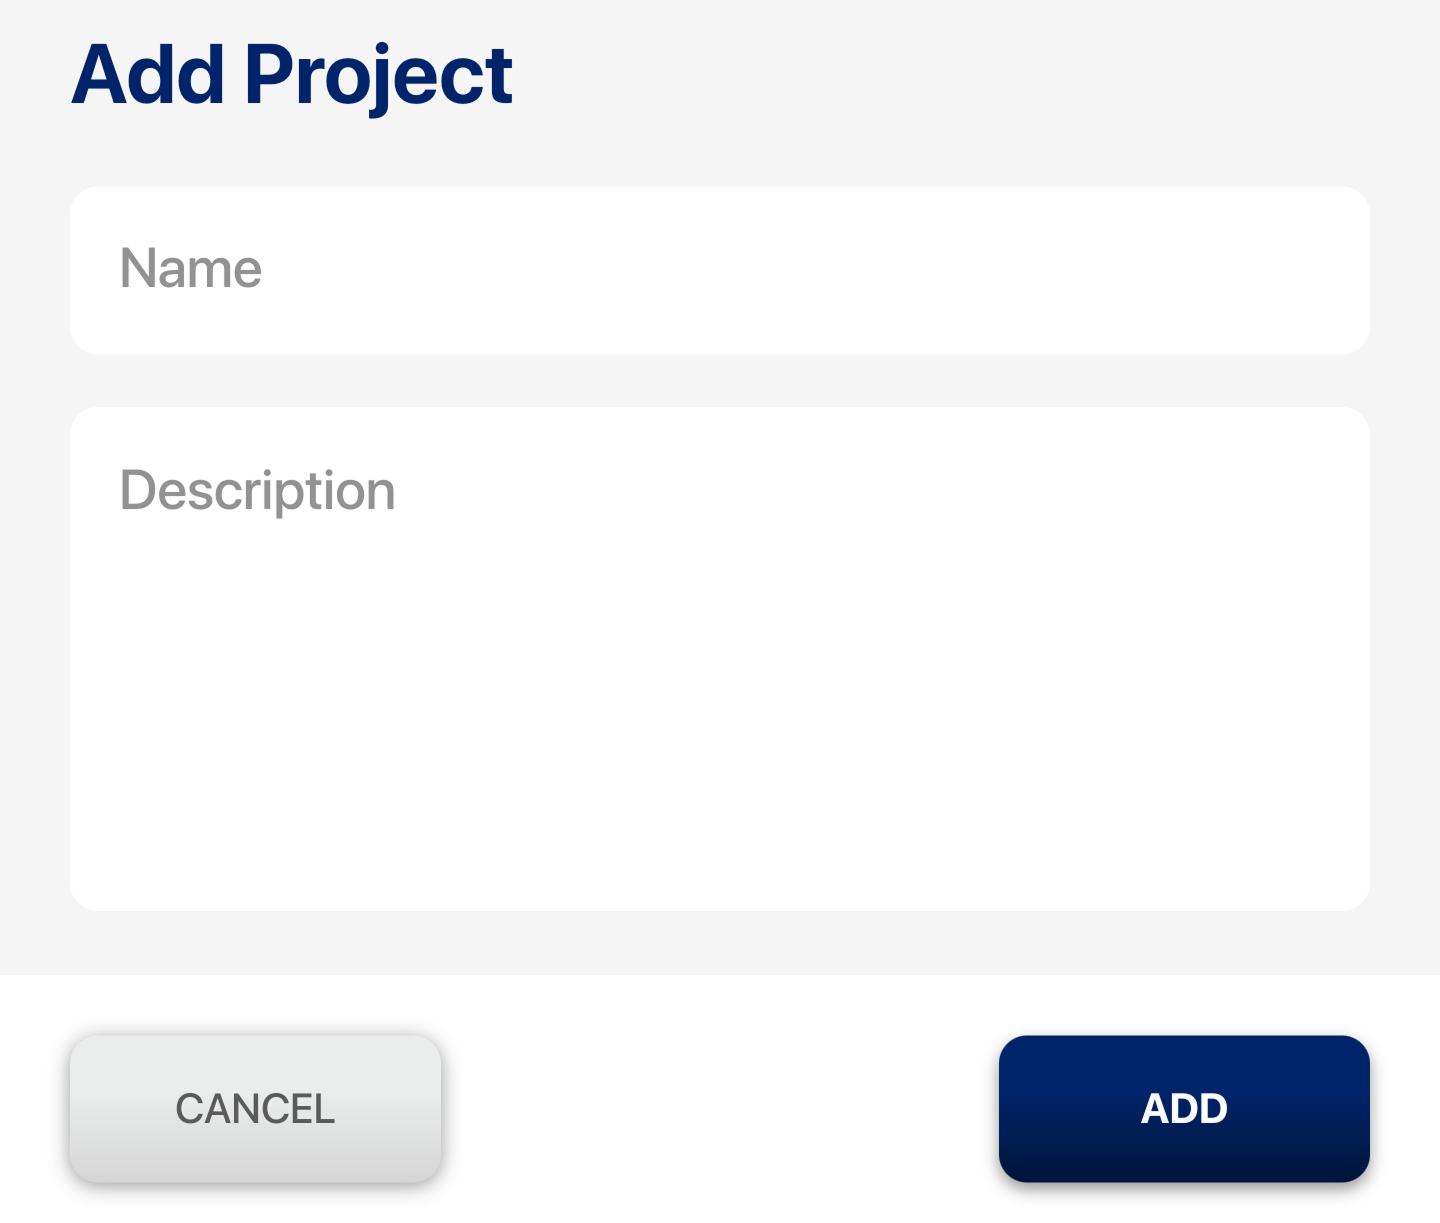Click the ADD button

pos(1184,1109)
